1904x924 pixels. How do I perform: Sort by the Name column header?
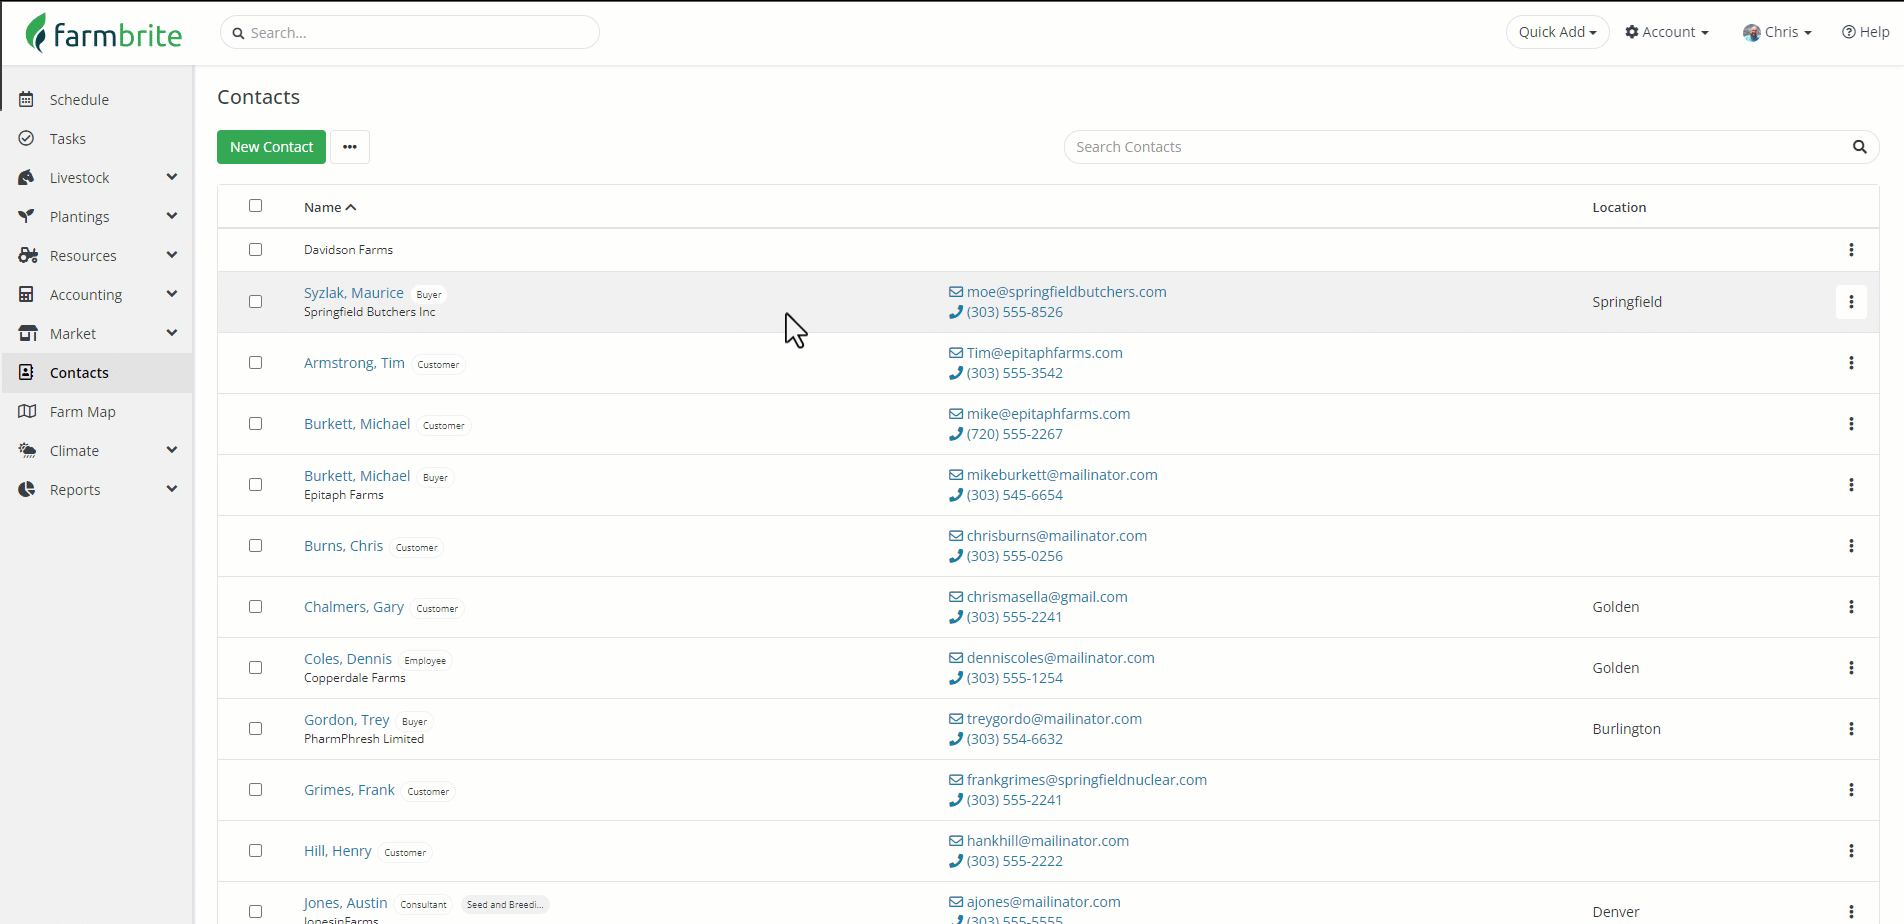click(x=330, y=207)
